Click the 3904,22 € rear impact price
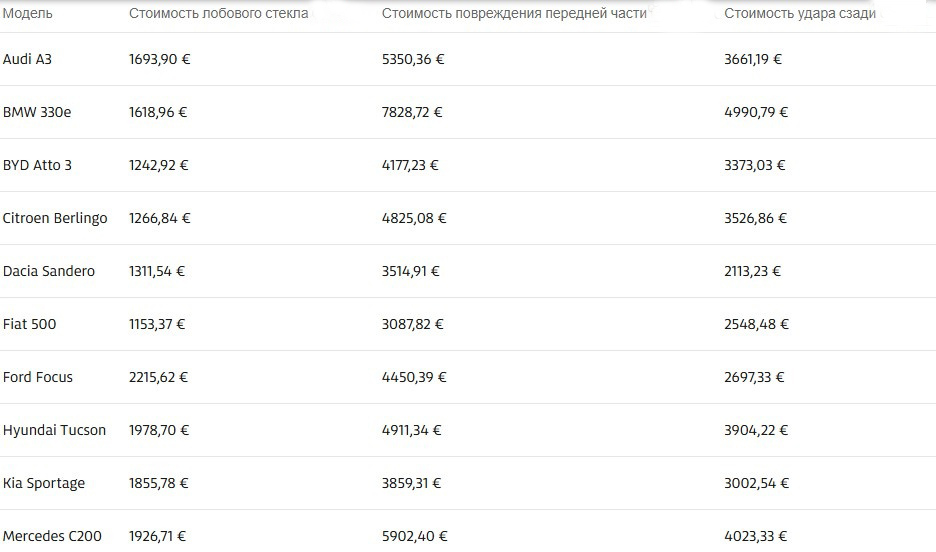Image resolution: width=936 pixels, height=552 pixels. point(756,430)
